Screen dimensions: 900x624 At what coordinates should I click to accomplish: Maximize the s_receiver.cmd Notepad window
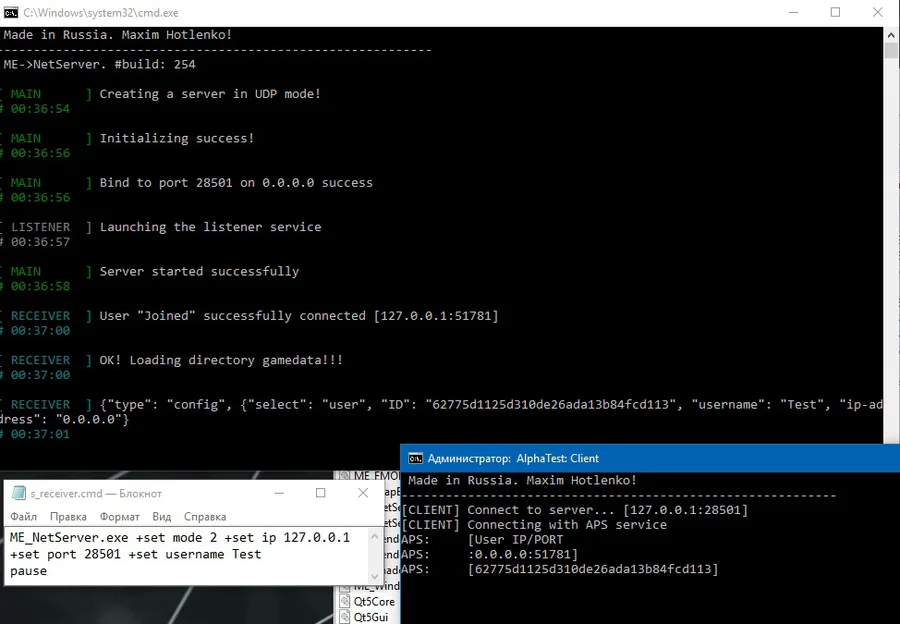[321, 493]
